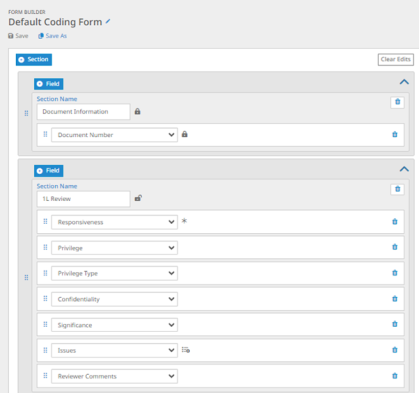Add a new Section
The width and height of the screenshot is (419, 393).
point(34,59)
